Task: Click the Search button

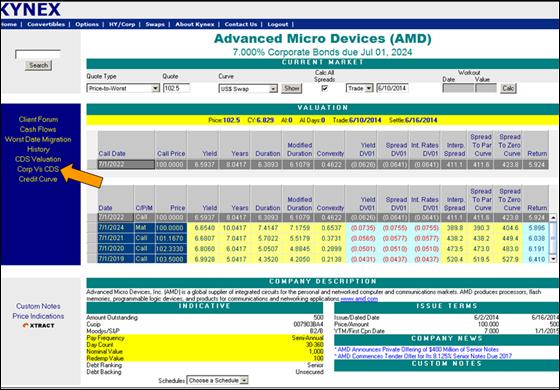Action: [x=38, y=65]
